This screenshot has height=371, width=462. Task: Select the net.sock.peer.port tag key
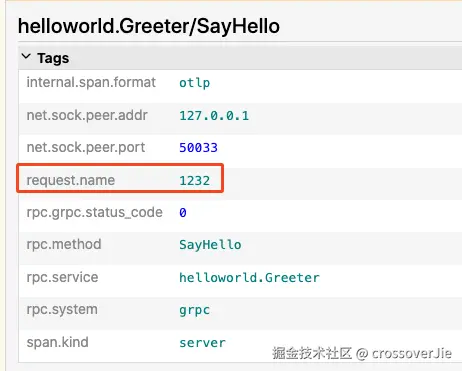pyautogui.click(x=86, y=147)
